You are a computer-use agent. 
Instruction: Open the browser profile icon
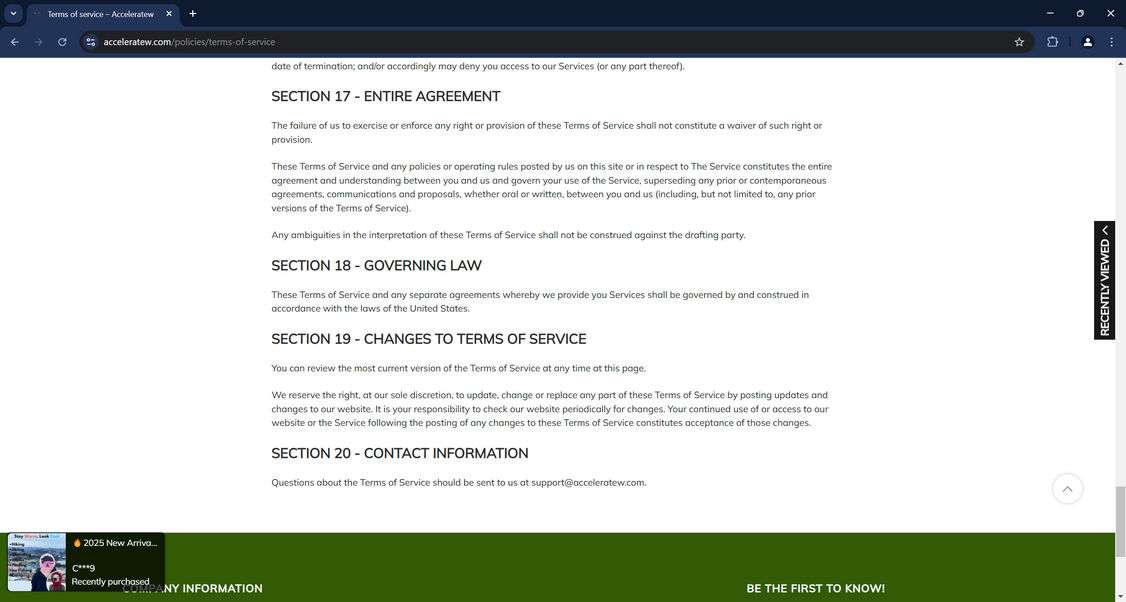click(1087, 42)
